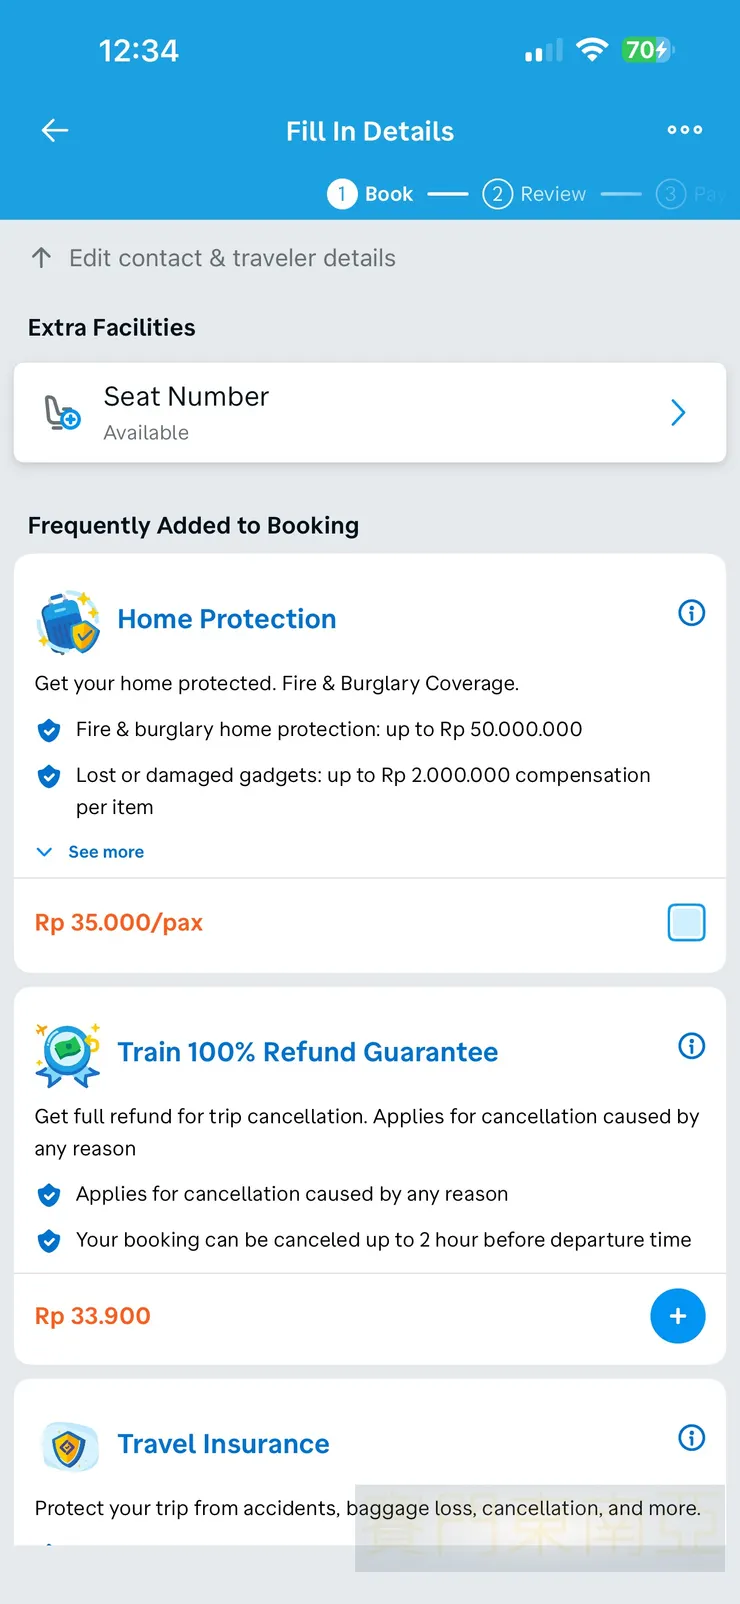Tap the Refund Guarantee badge icon
Viewport: 740px width, 1604px height.
point(68,1054)
